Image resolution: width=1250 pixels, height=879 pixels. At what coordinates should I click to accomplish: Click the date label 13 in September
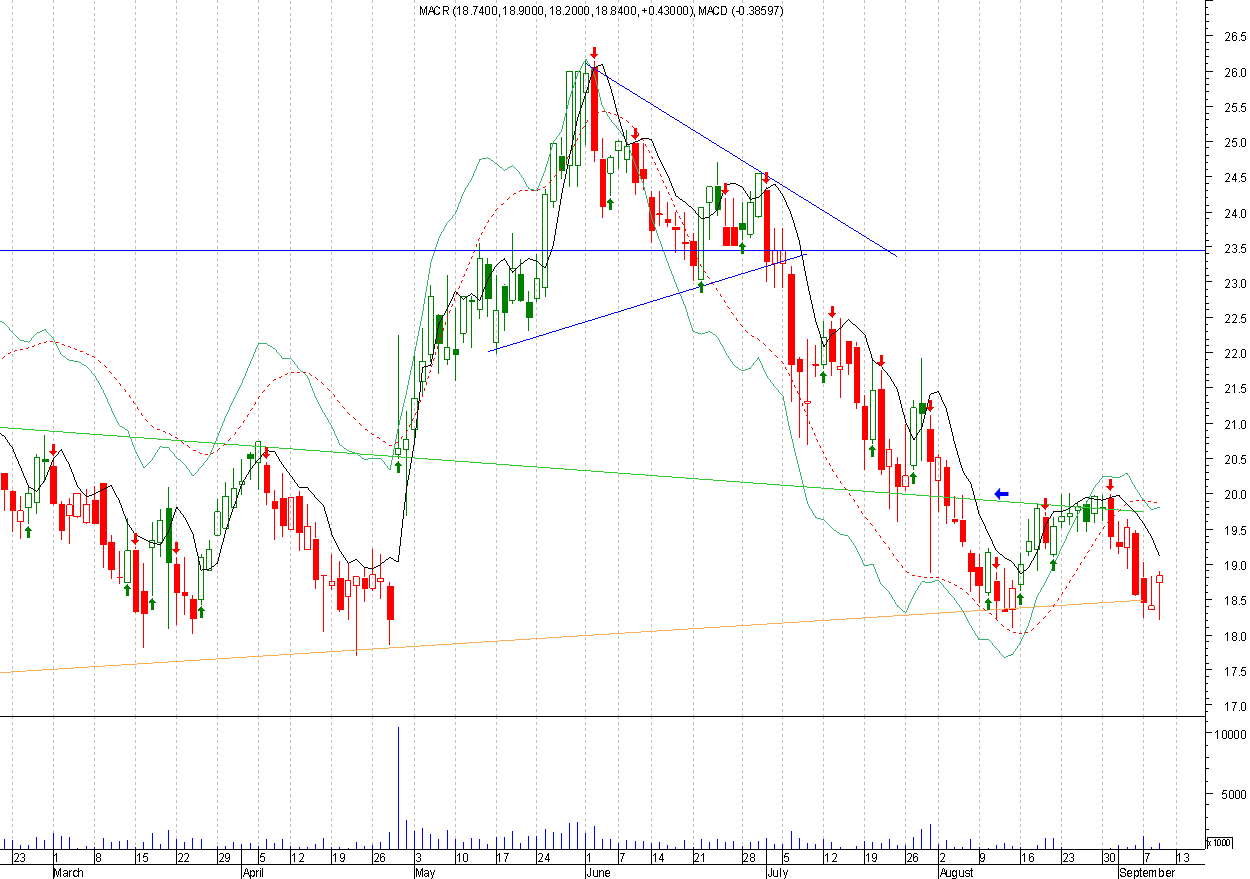[x=1182, y=858]
